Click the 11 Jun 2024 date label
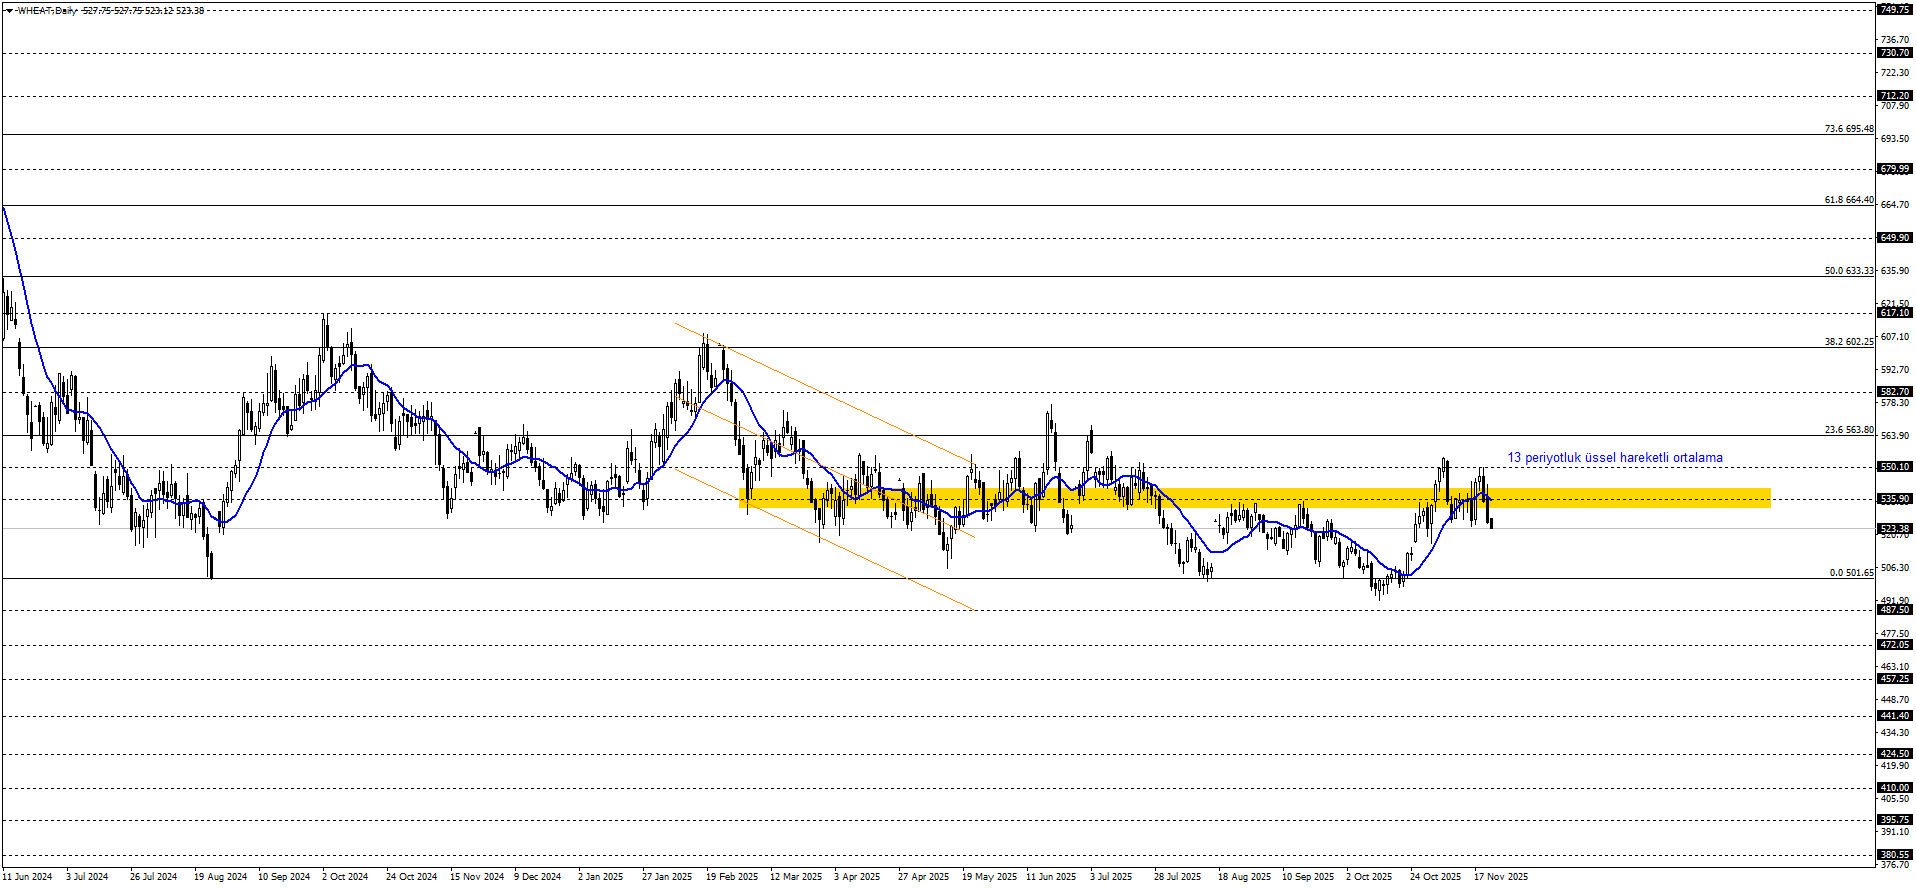This screenshot has width=1916, height=888. tap(27, 877)
